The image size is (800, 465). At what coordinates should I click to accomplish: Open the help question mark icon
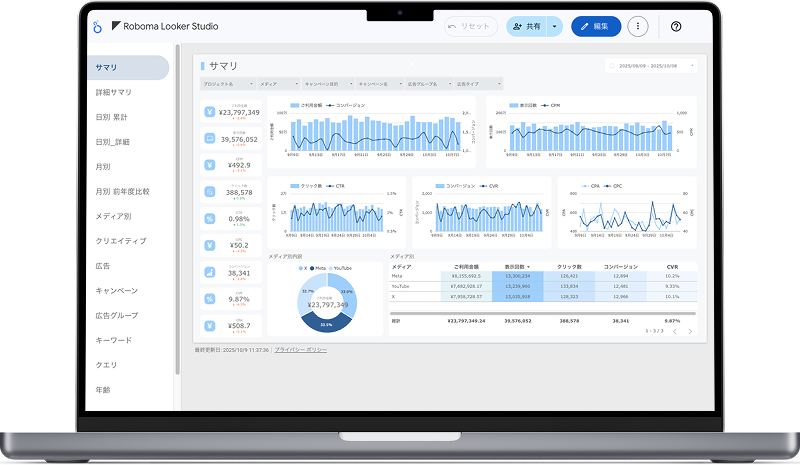[x=676, y=27]
